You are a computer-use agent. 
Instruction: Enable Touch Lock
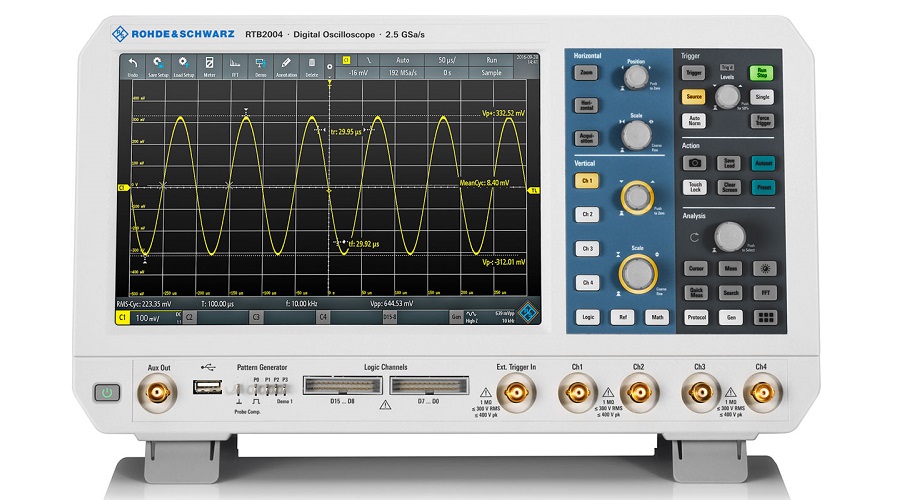(x=693, y=187)
